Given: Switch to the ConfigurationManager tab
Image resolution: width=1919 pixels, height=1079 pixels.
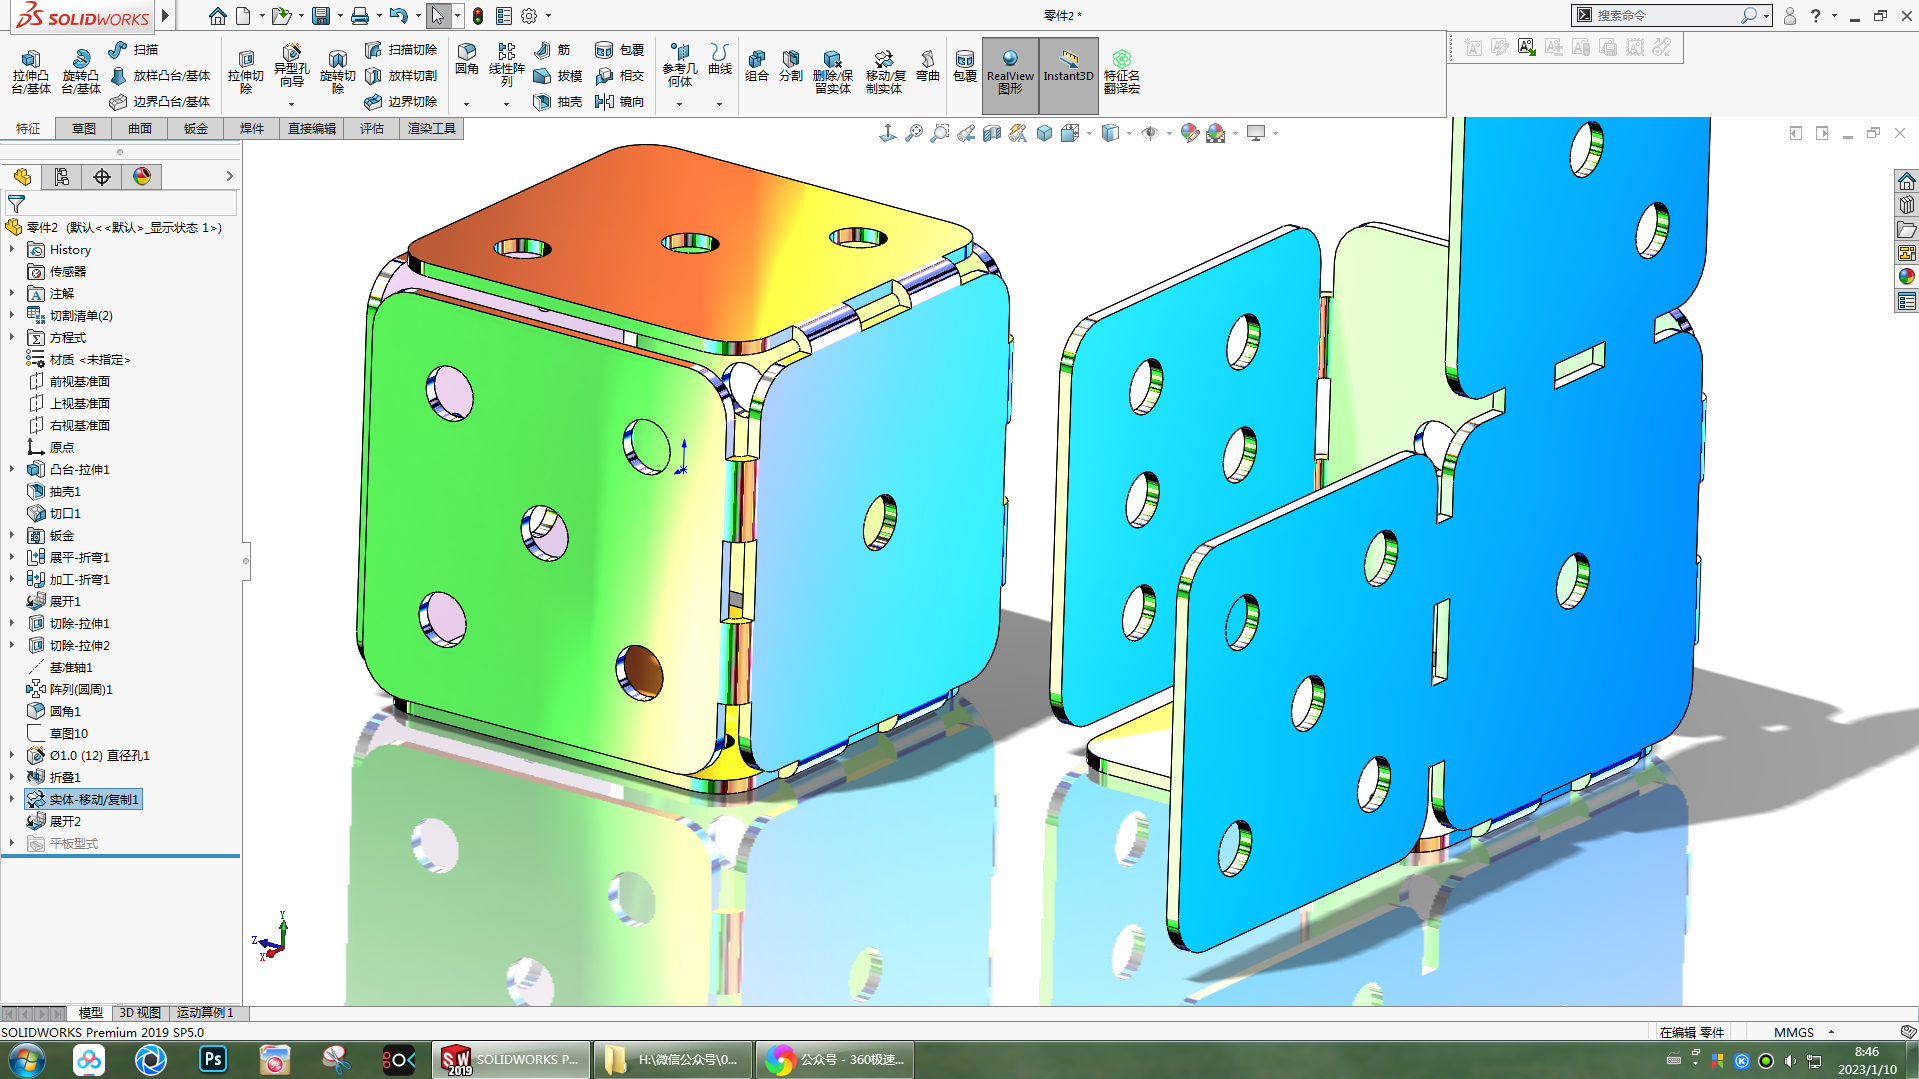Looking at the screenshot, I should 102,177.
